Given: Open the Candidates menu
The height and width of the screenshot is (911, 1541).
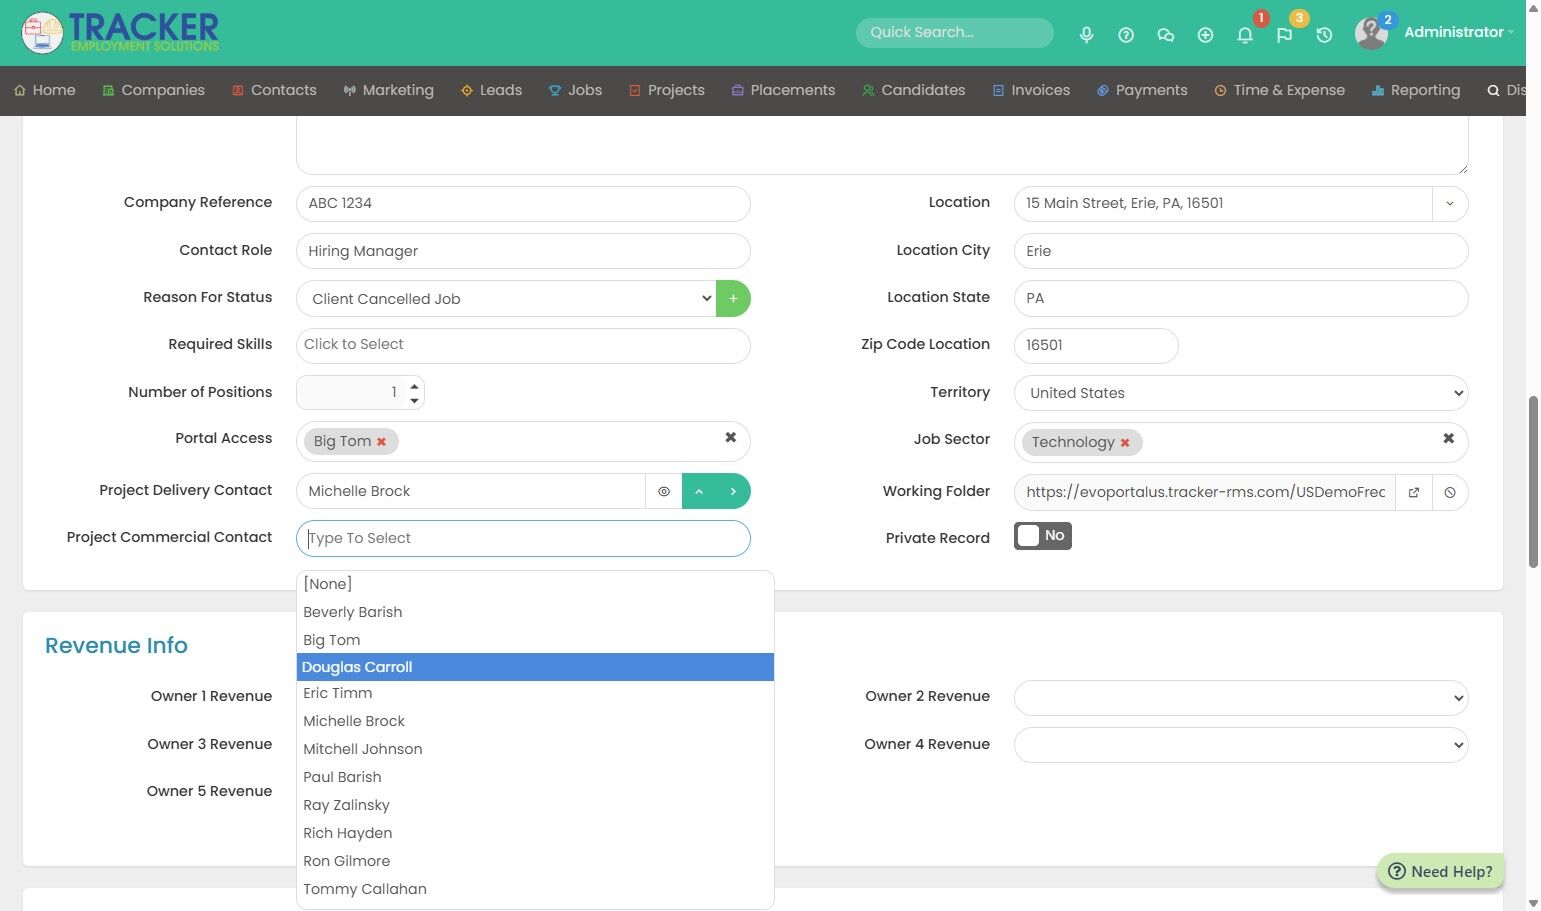Looking at the screenshot, I should click(913, 90).
